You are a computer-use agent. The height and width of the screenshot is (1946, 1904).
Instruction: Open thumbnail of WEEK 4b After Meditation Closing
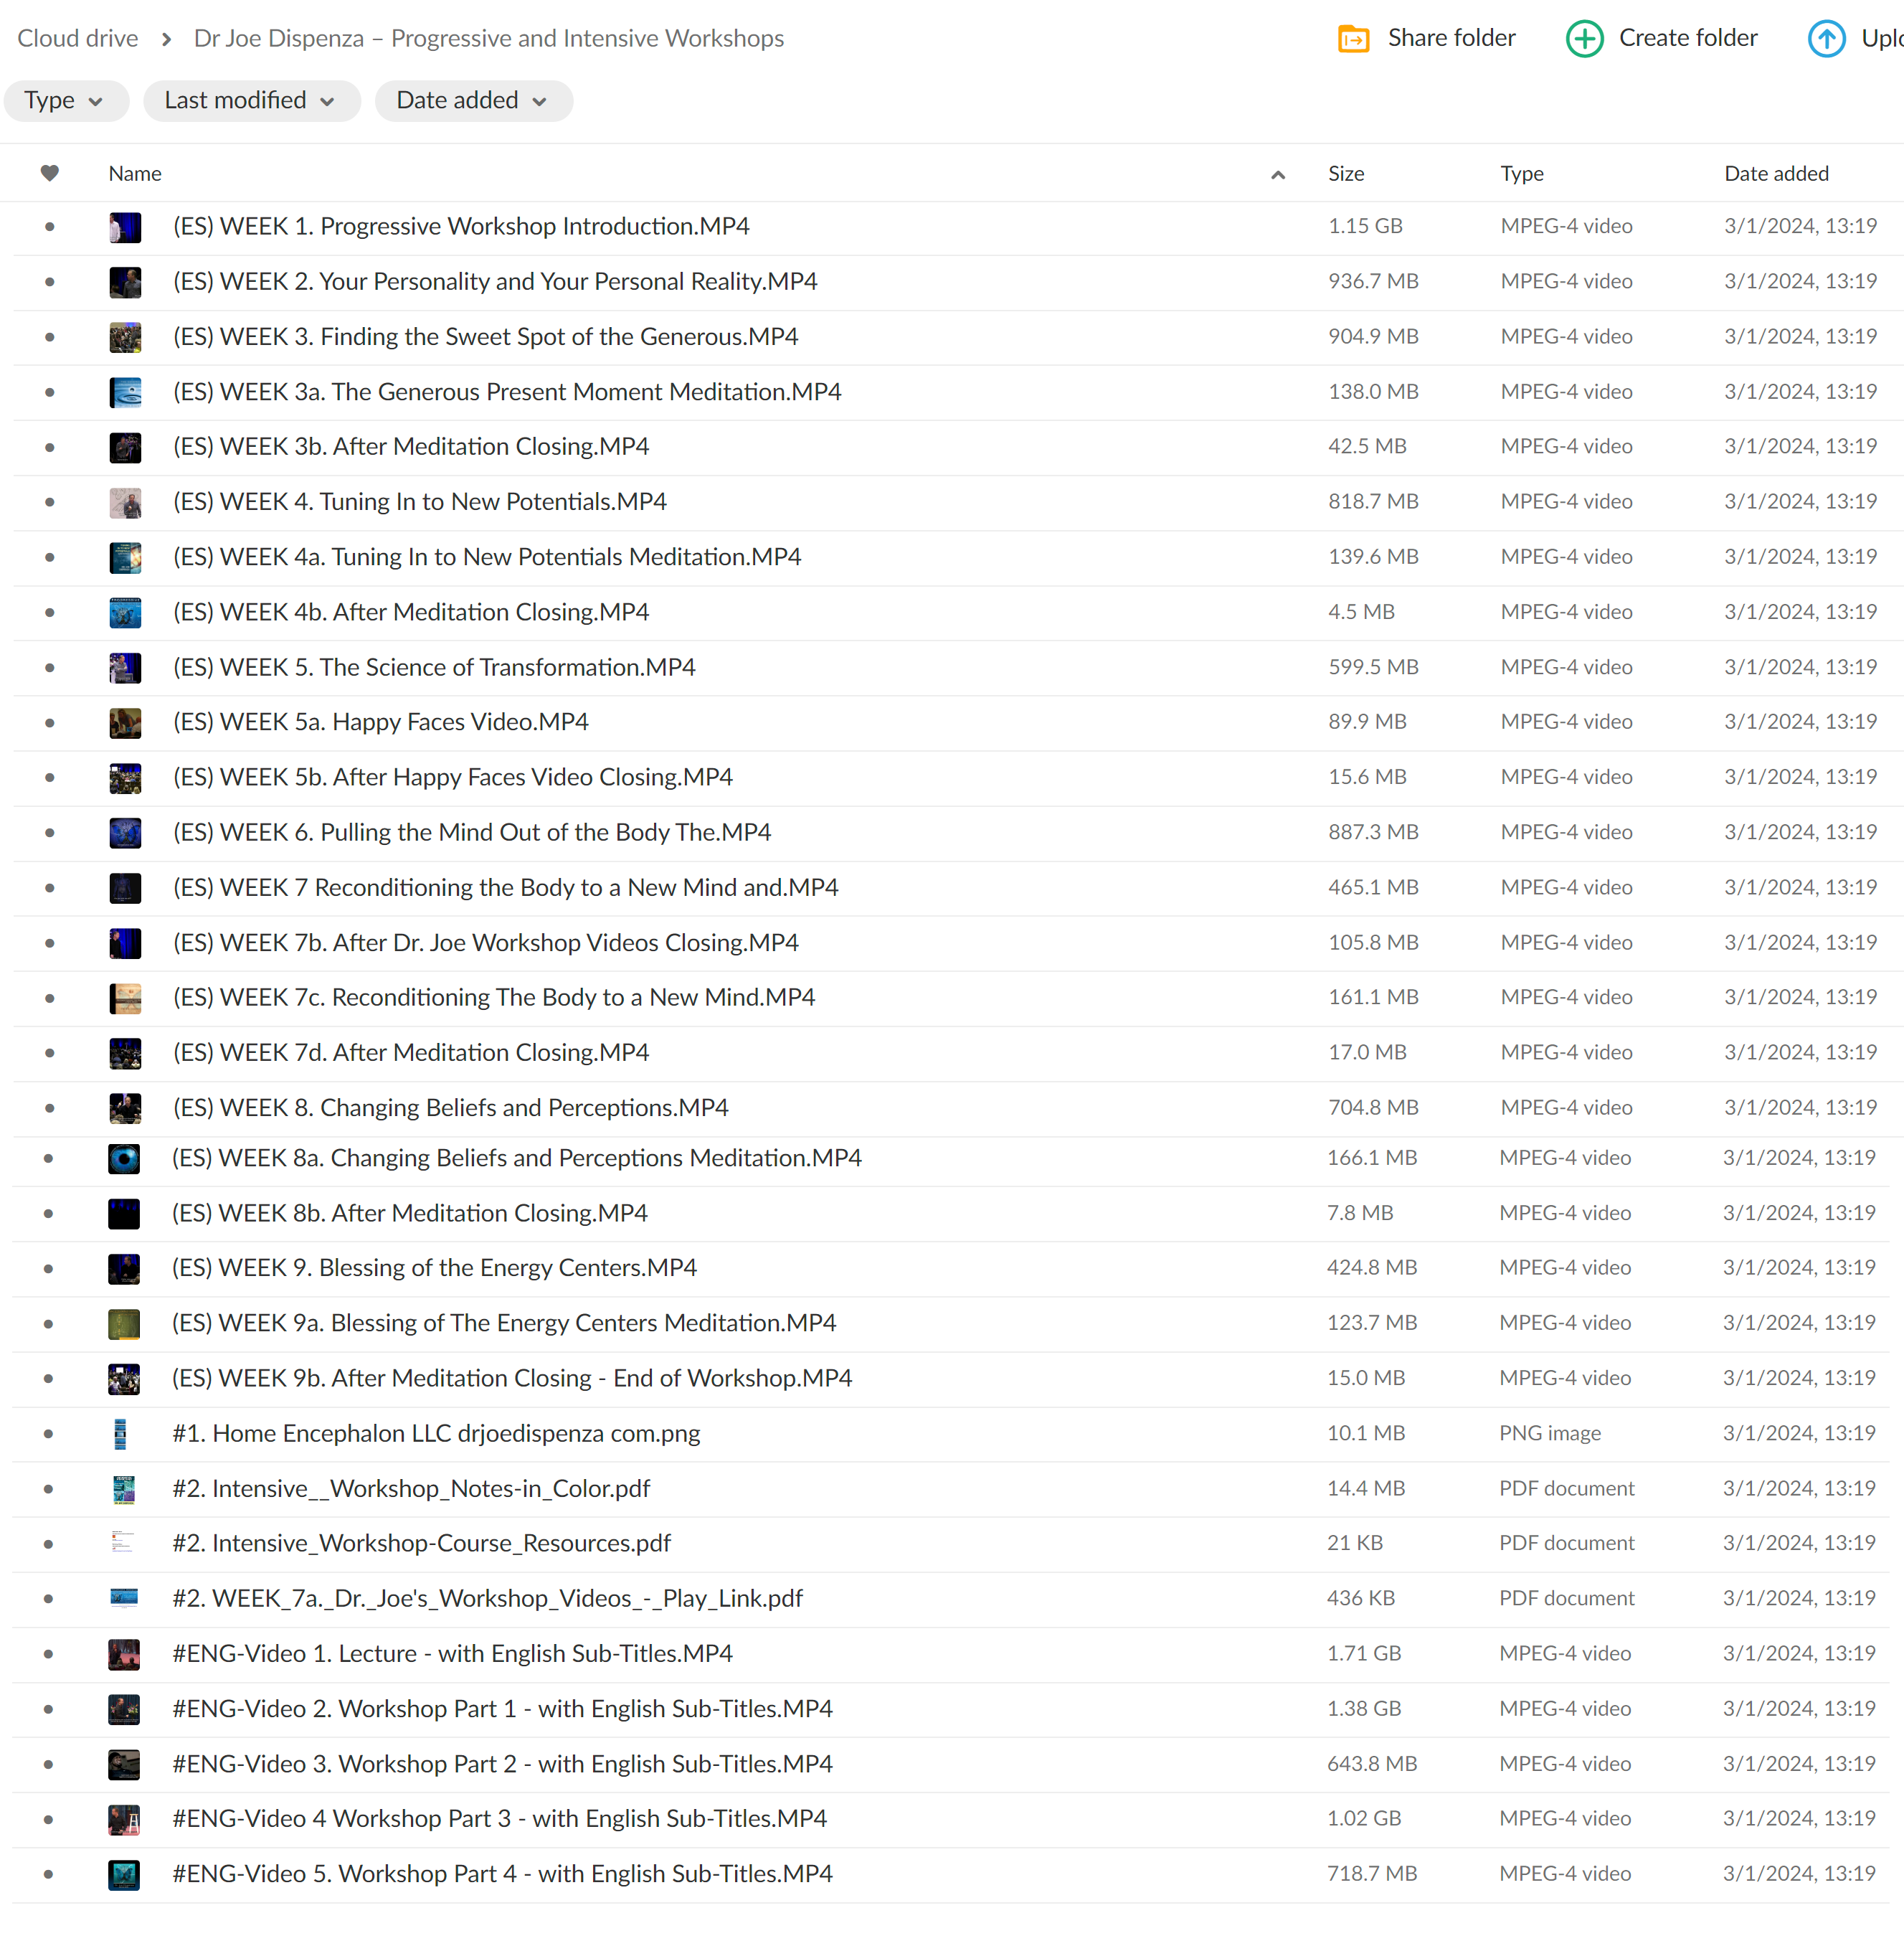point(125,612)
